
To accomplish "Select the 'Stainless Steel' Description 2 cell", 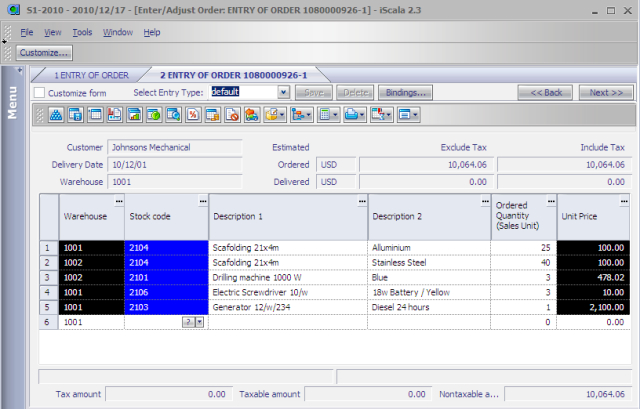I will [x=429, y=262].
